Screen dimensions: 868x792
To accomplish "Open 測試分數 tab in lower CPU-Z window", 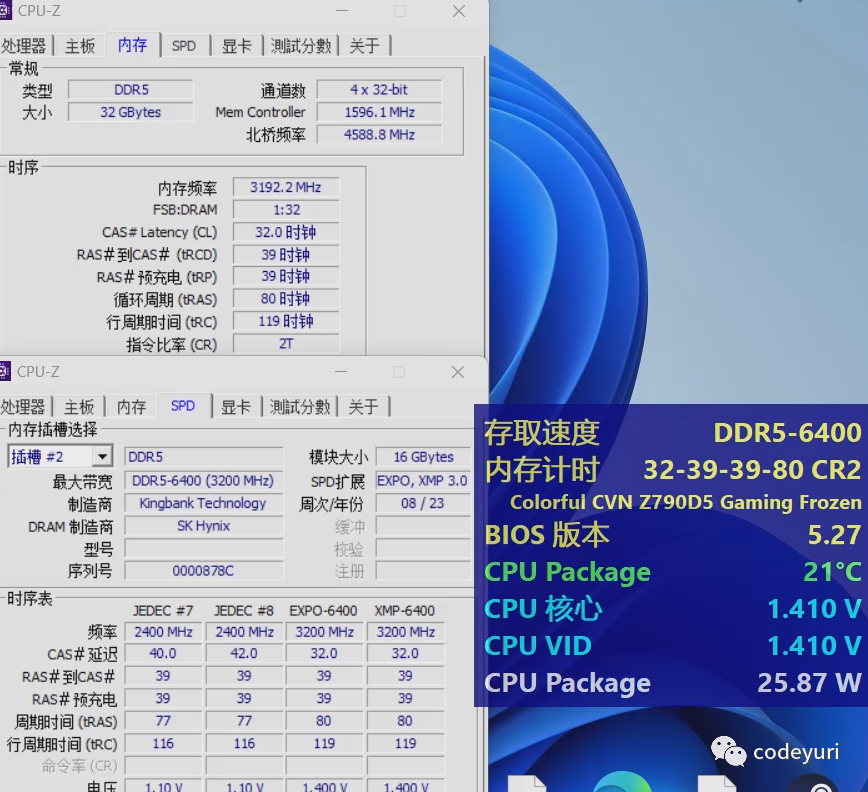I will point(299,407).
